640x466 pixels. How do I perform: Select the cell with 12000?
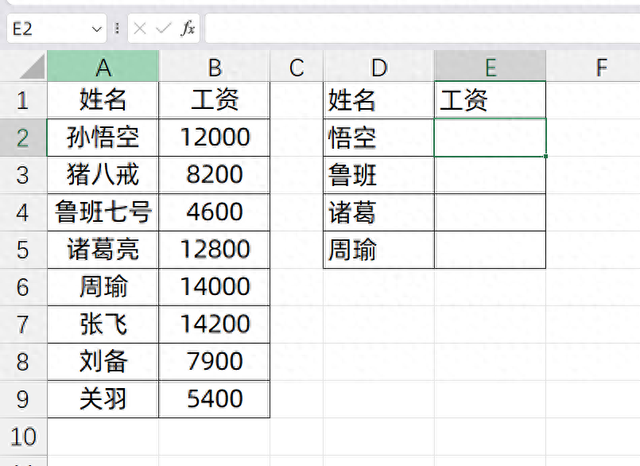coord(214,138)
